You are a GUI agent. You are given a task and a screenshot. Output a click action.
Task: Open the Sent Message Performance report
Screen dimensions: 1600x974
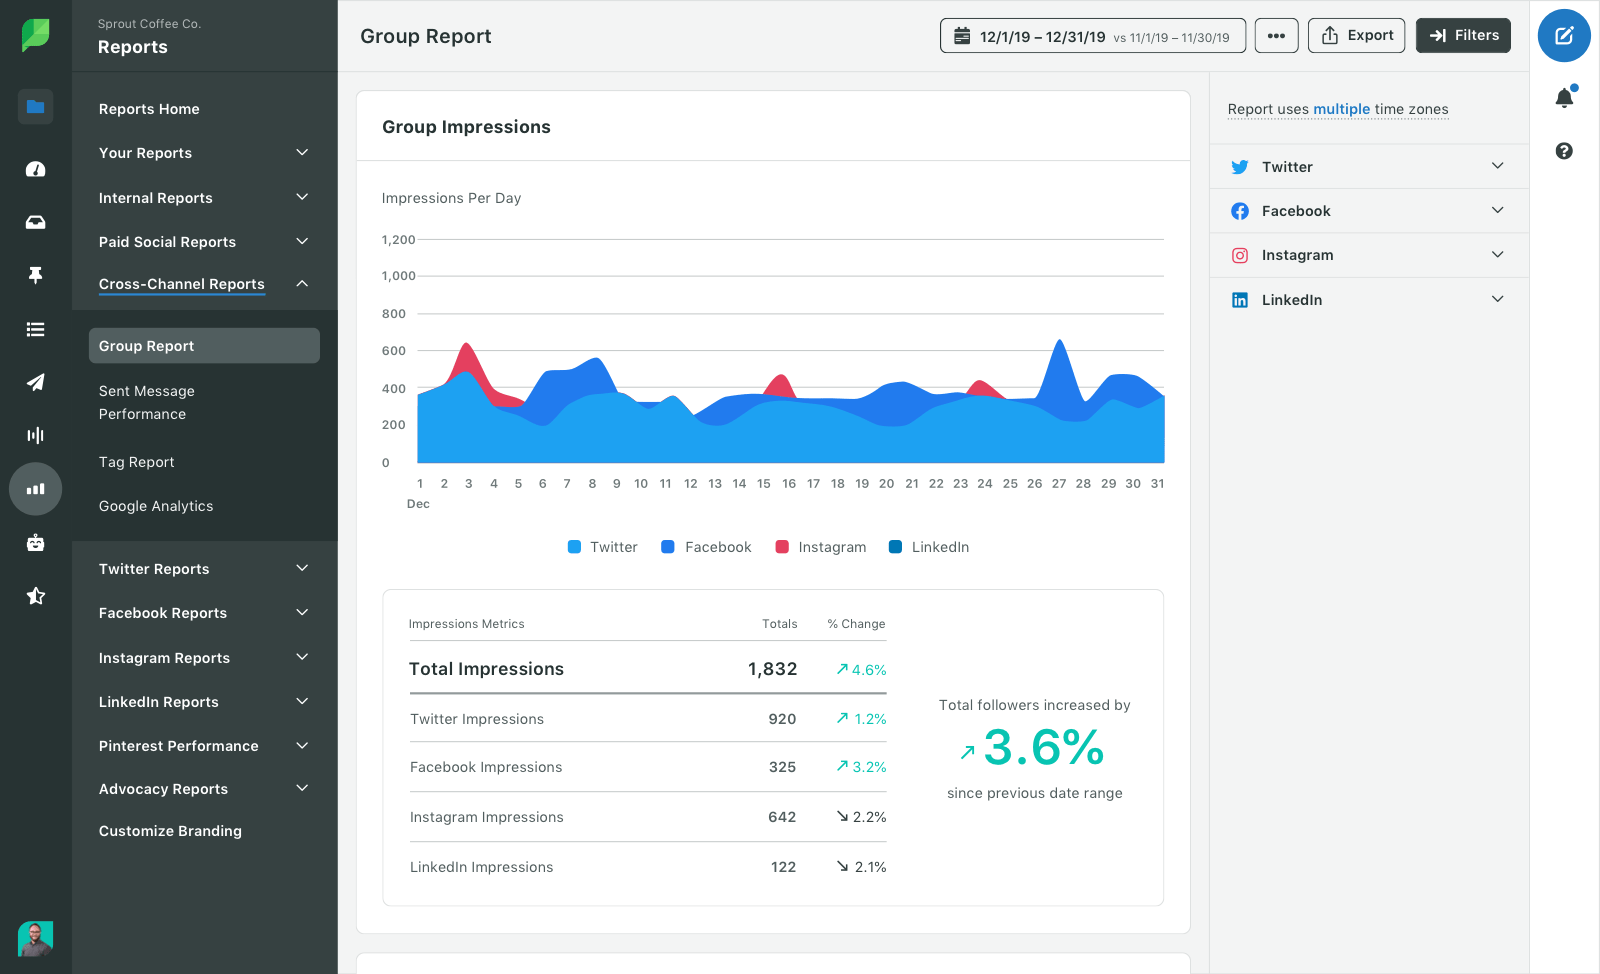coord(146,402)
